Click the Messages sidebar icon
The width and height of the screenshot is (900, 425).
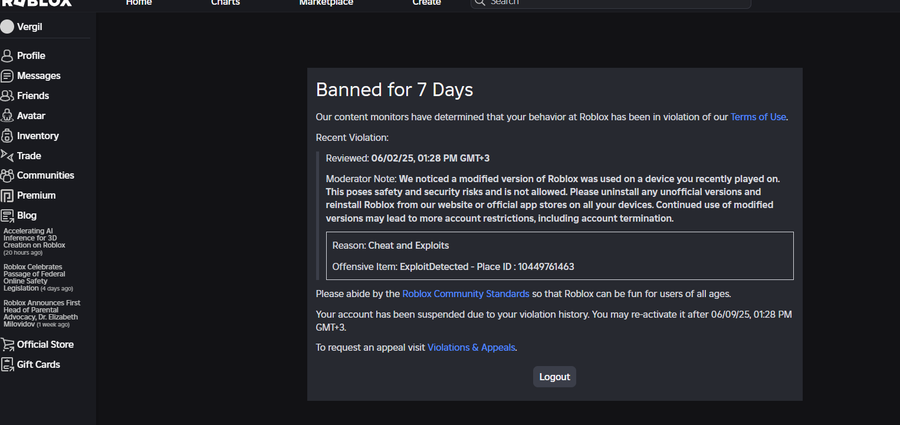click(7, 76)
